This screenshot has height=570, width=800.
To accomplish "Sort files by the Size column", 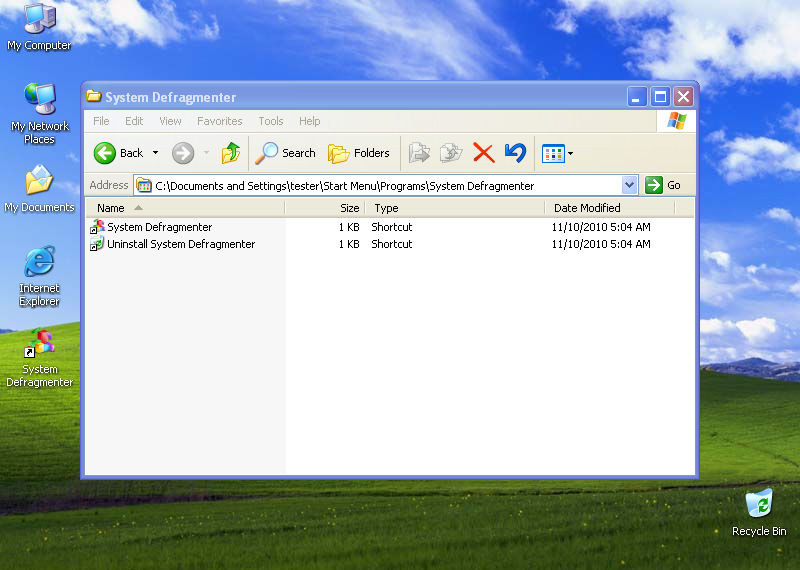I will pyautogui.click(x=325, y=208).
